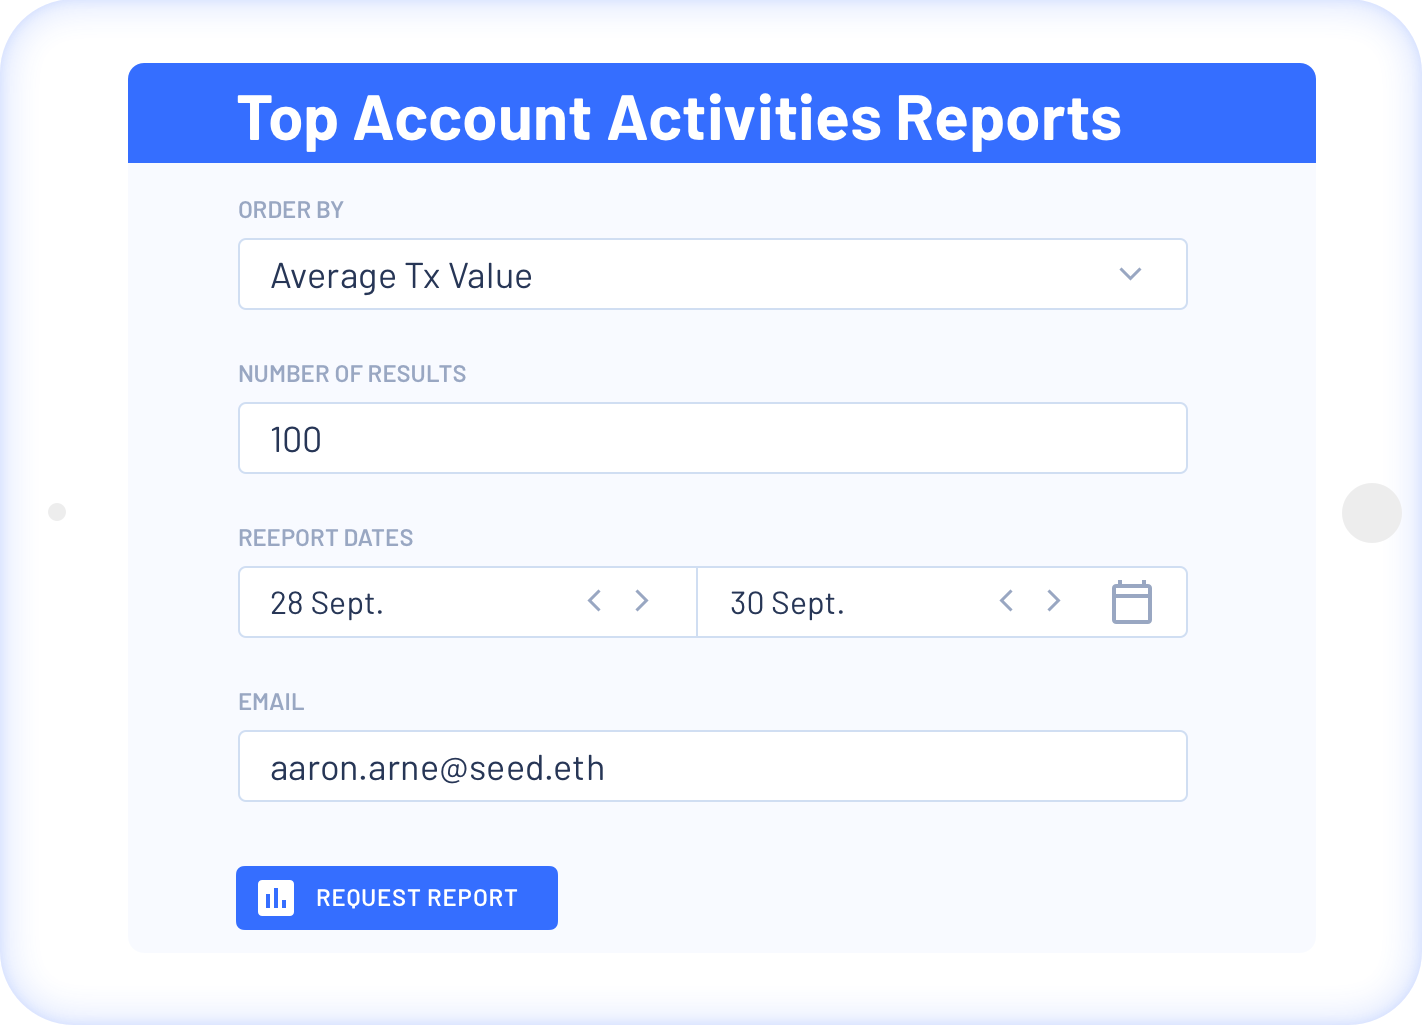This screenshot has width=1424, height=1026.
Task: Expand the Order By selection list
Action: (712, 274)
